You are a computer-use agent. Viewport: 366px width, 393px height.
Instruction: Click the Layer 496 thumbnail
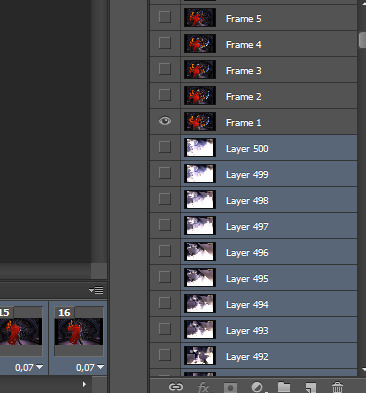tap(200, 252)
